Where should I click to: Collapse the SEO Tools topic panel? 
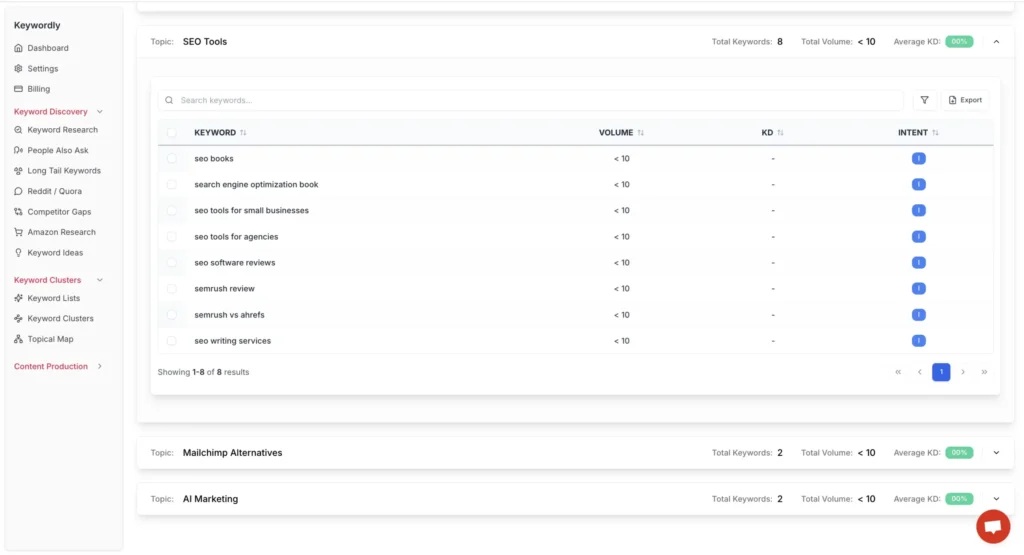tap(996, 42)
